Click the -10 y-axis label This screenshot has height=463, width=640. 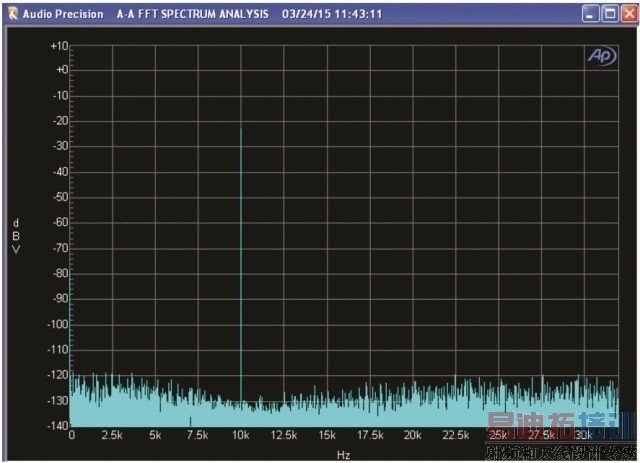click(60, 96)
